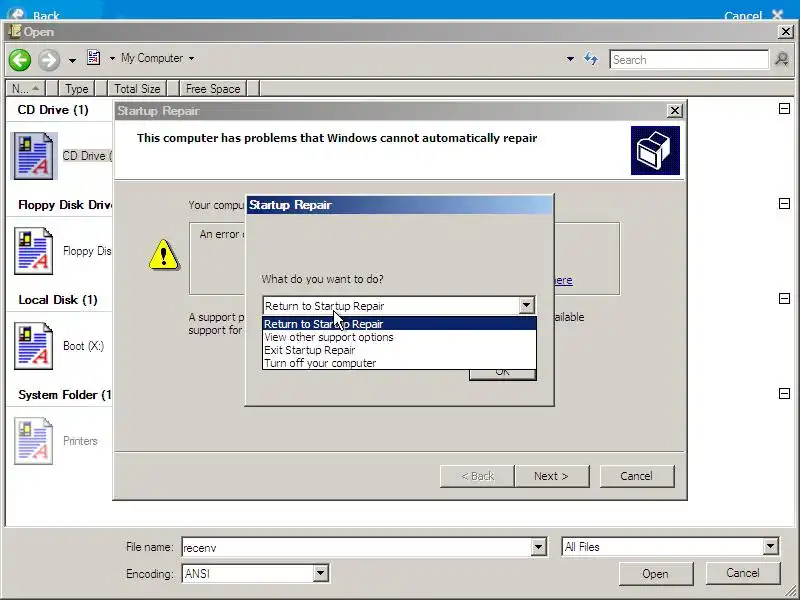Select the Boot (X:) disk icon

pos(34,346)
